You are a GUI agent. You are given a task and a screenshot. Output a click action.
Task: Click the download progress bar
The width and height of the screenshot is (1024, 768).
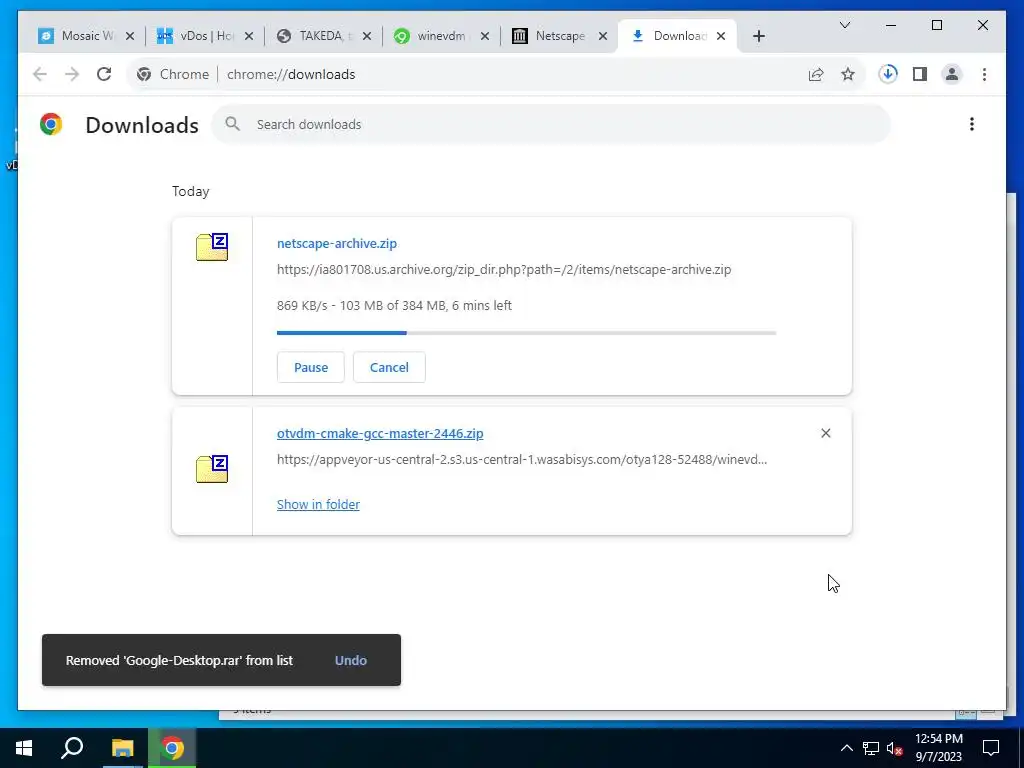[x=526, y=333]
